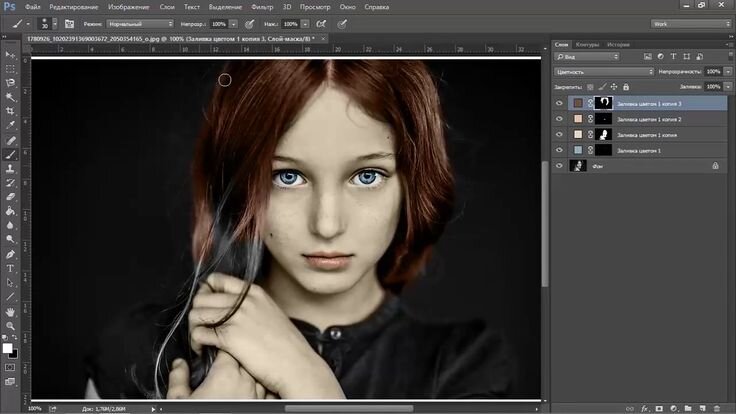736x414 pixels.
Task: Open the brush Режим Нормальный dropdown
Action: (142, 22)
